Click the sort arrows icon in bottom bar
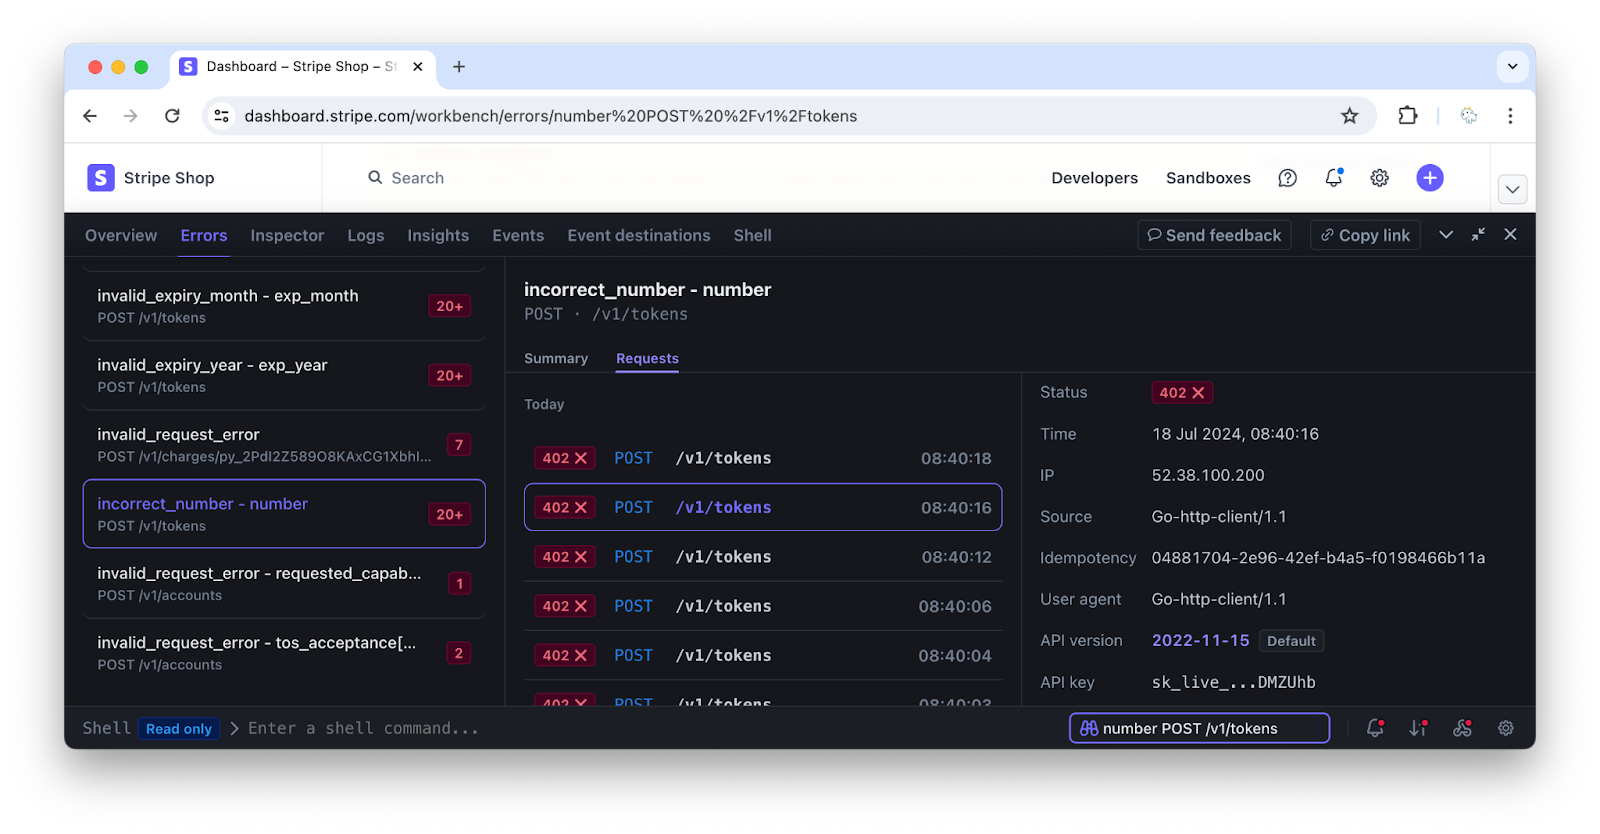The image size is (1600, 834). (x=1418, y=728)
